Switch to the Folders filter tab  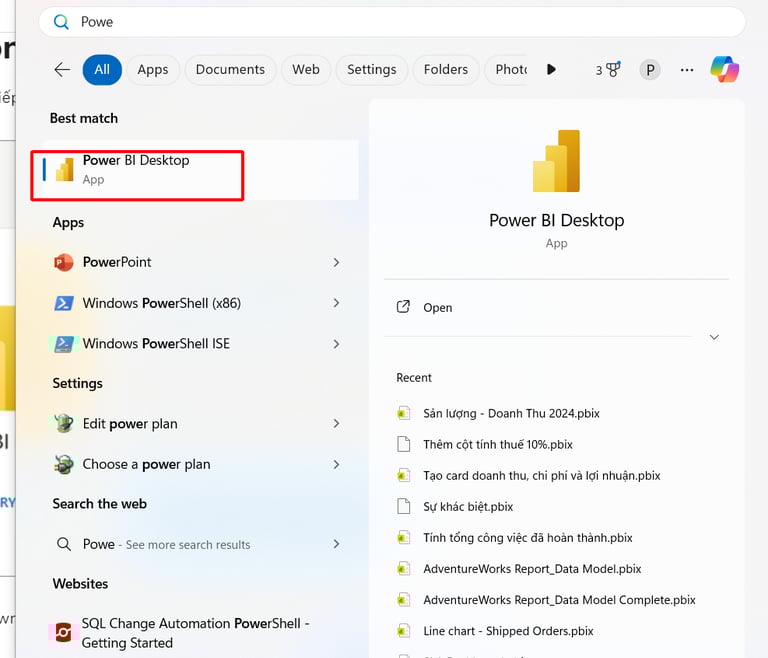tap(446, 70)
